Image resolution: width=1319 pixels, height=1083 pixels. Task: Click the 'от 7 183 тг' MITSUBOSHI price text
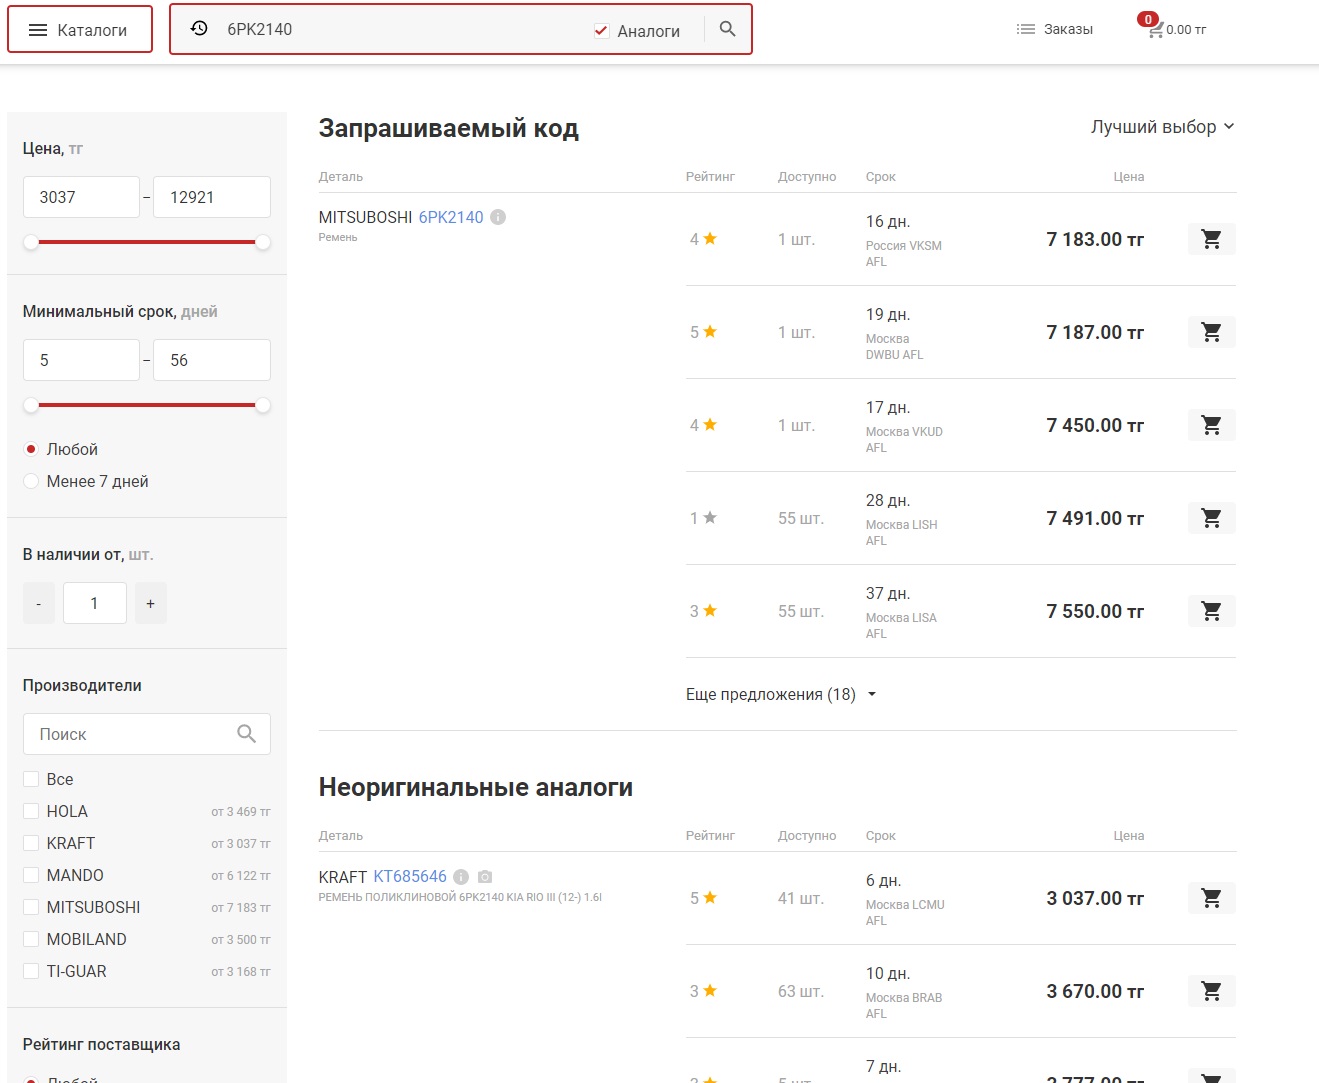(x=241, y=908)
